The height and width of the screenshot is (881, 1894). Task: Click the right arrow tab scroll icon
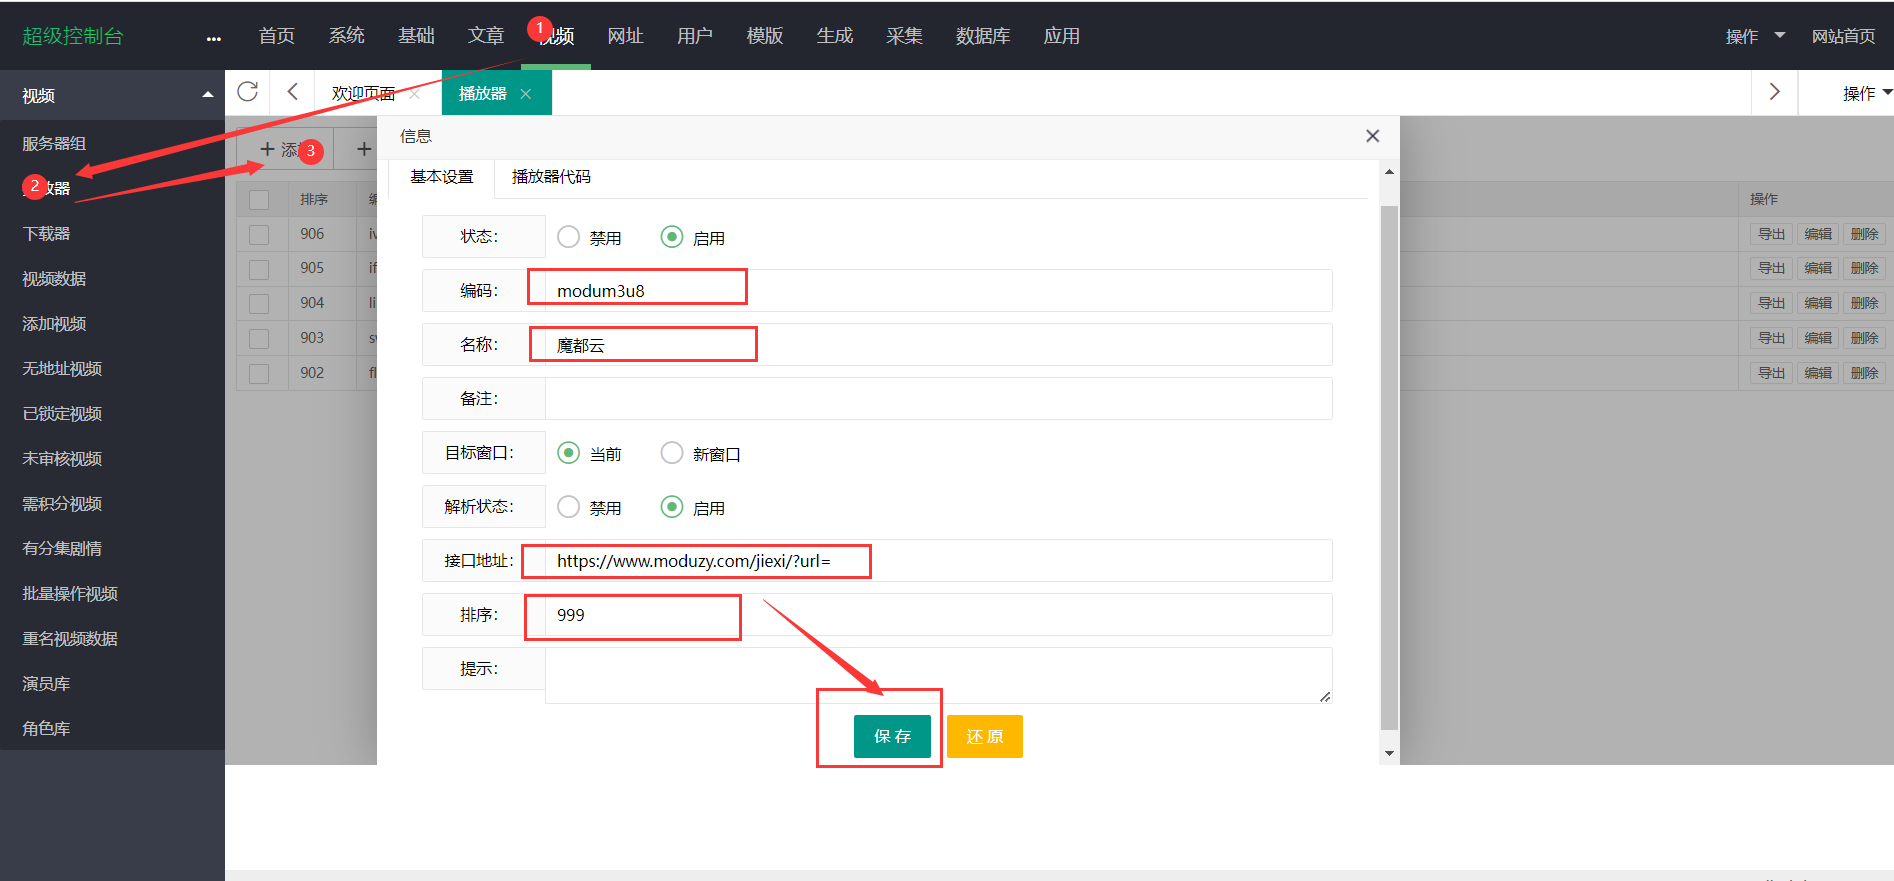(x=1774, y=92)
